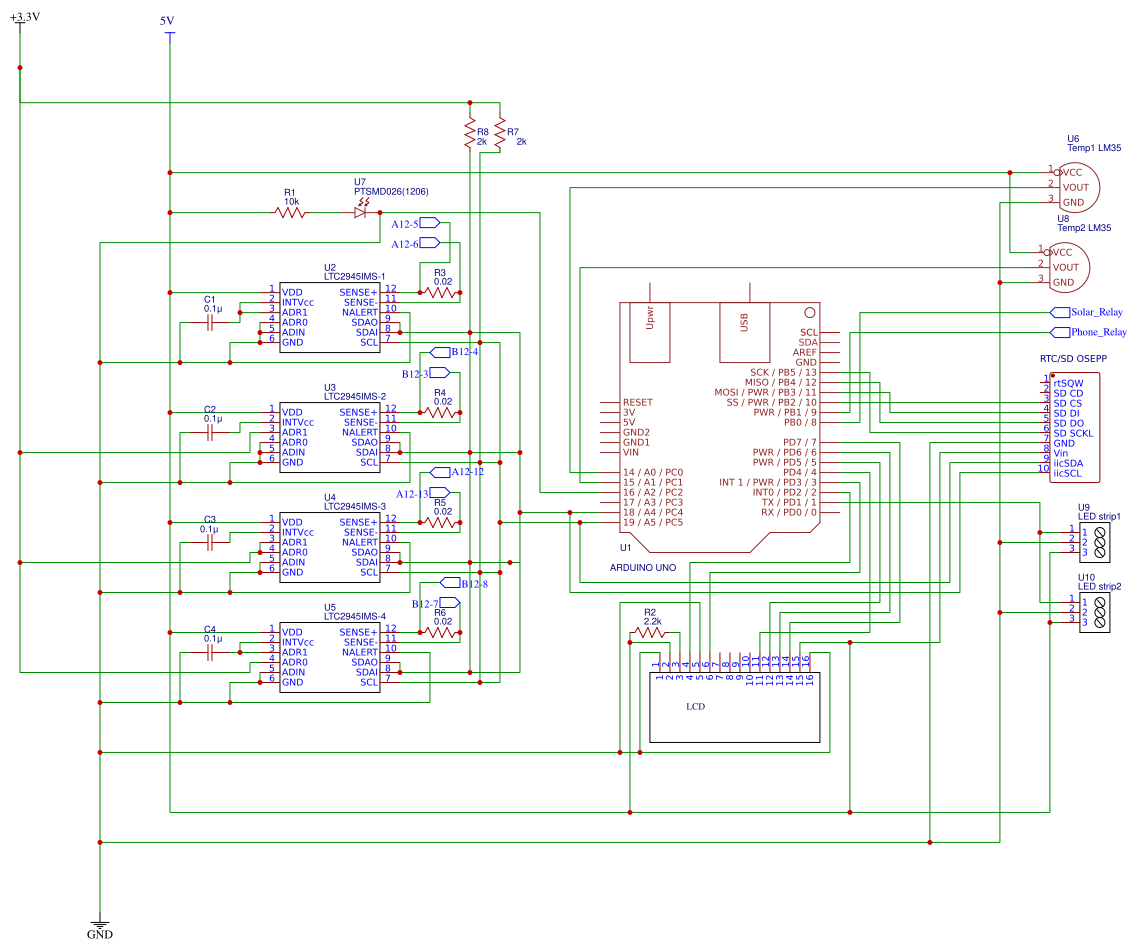This screenshot has width=1139, height=951.
Task: Click pull-up resistor R8 symbol
Action: click(x=470, y=133)
